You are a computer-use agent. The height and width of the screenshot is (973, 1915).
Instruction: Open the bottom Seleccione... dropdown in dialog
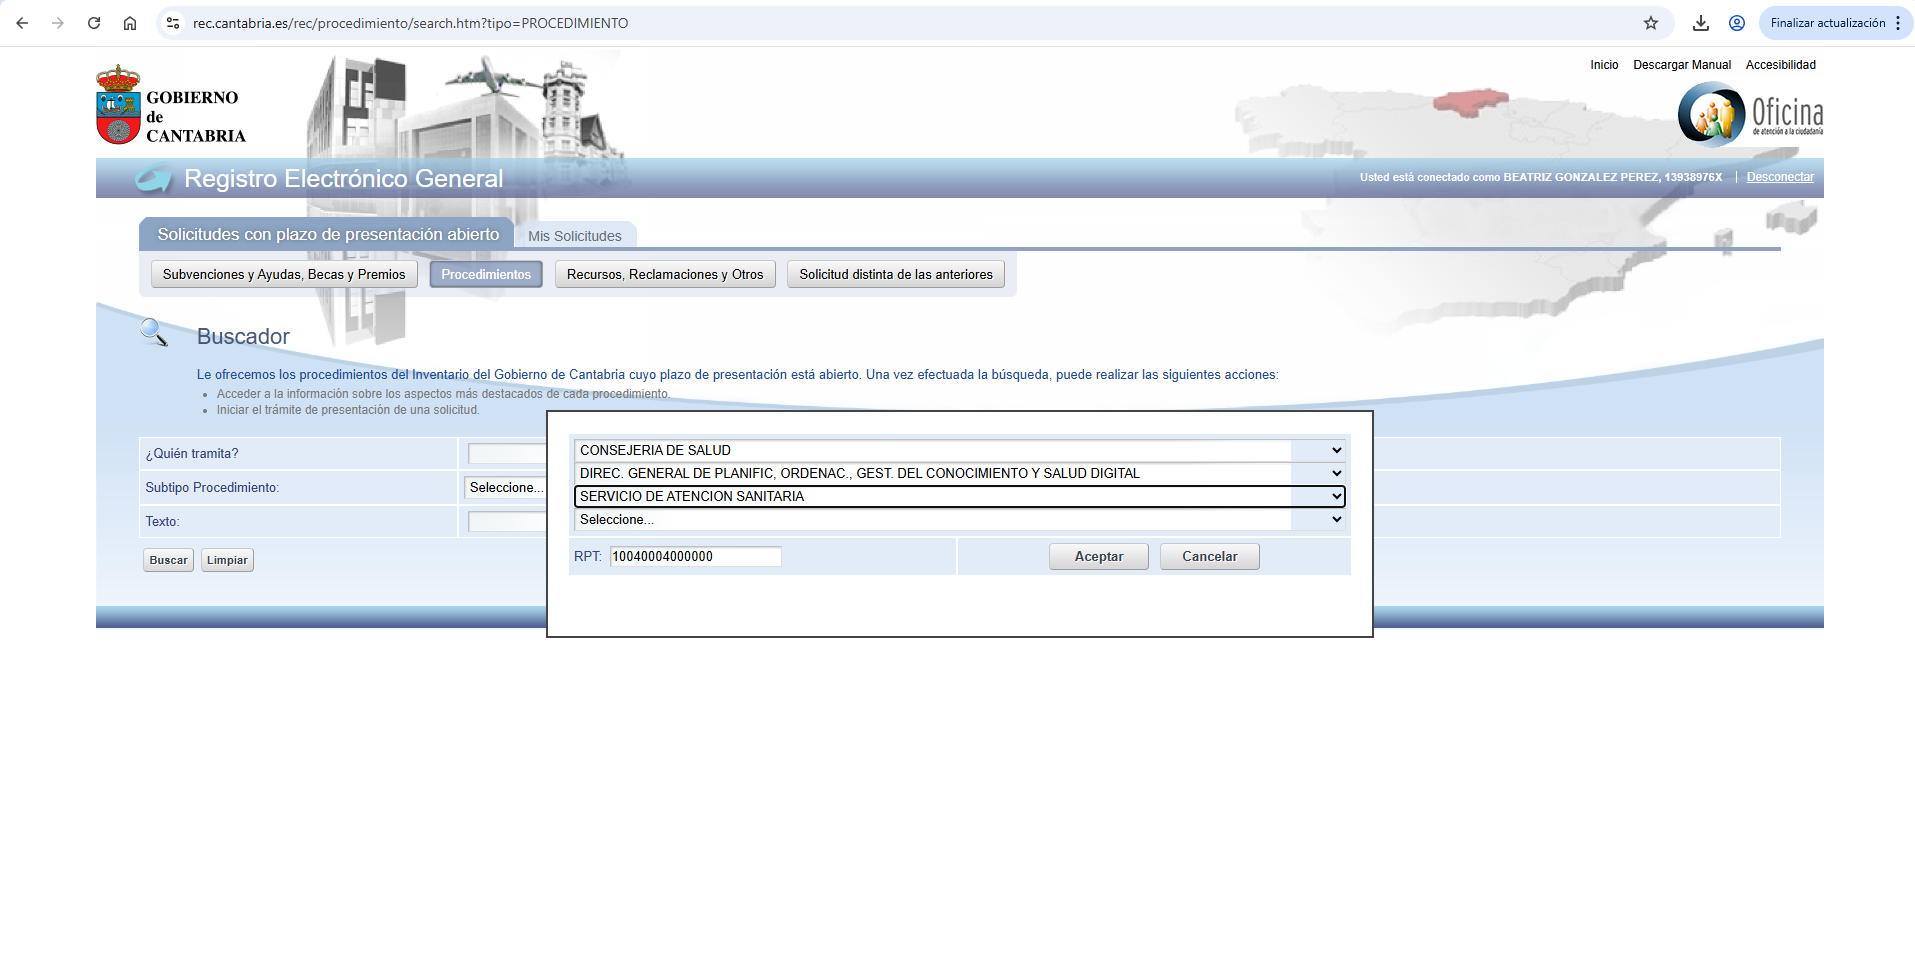point(959,520)
